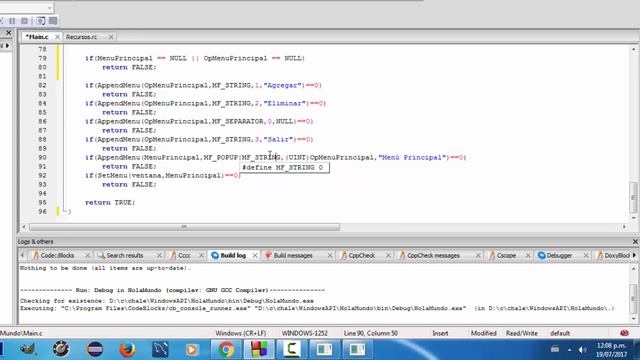The height and width of the screenshot is (360, 640).
Task: Open the Cscope tab
Action: coord(506,256)
